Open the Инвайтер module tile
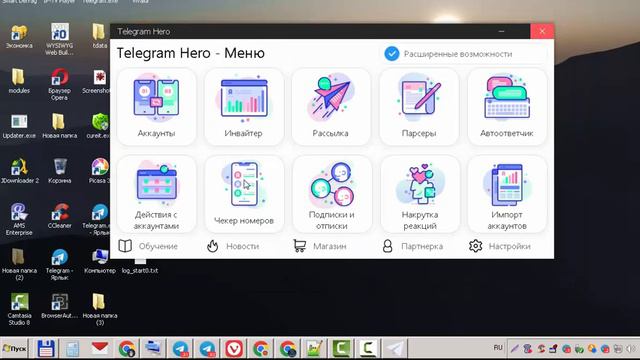Viewport: 640px width, 360px height. point(244,107)
